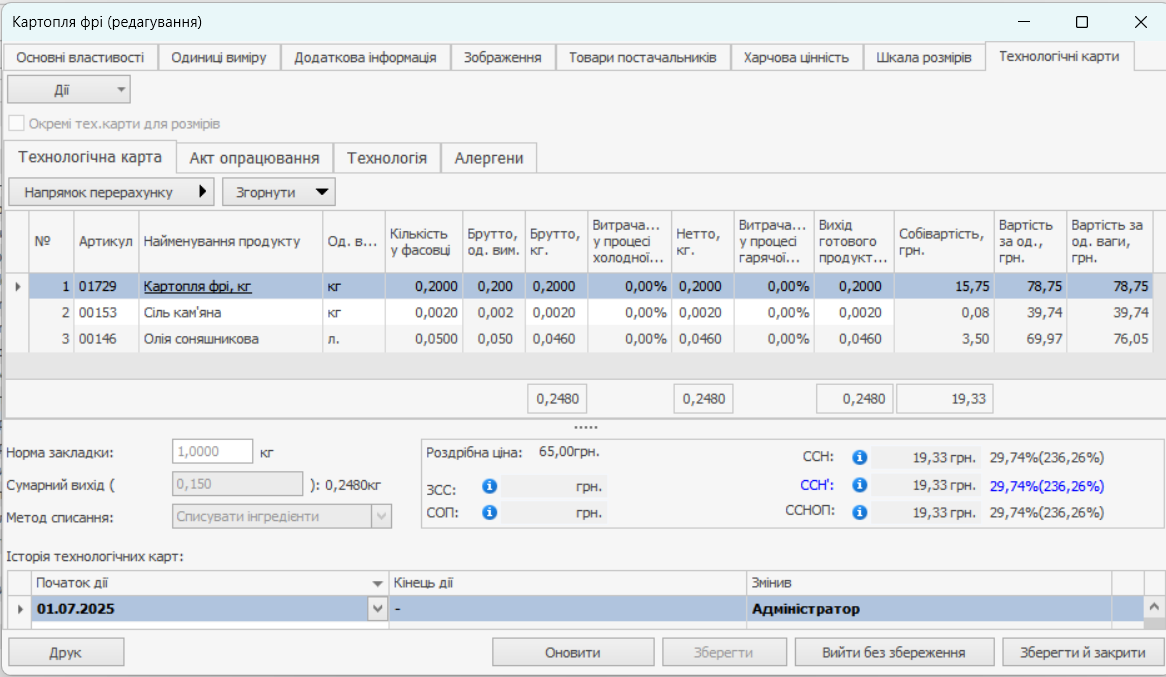Click the info icon next to СОП
Screen dimensions: 1166x677
coord(489,513)
